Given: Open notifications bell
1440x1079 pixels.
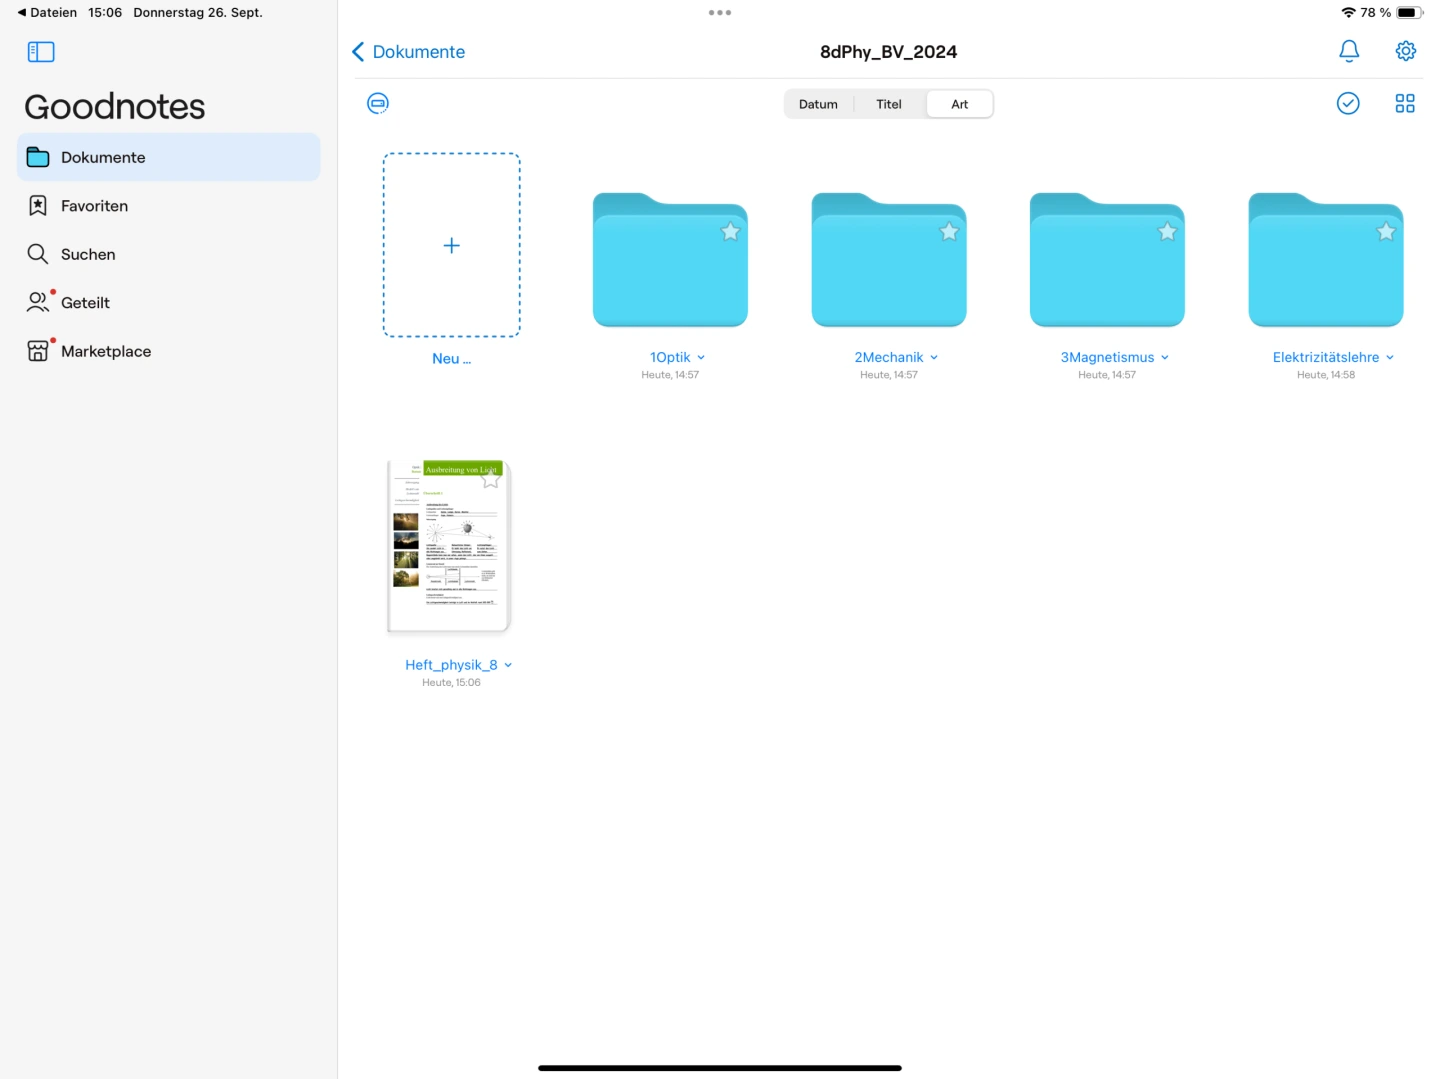Looking at the screenshot, I should (x=1348, y=51).
